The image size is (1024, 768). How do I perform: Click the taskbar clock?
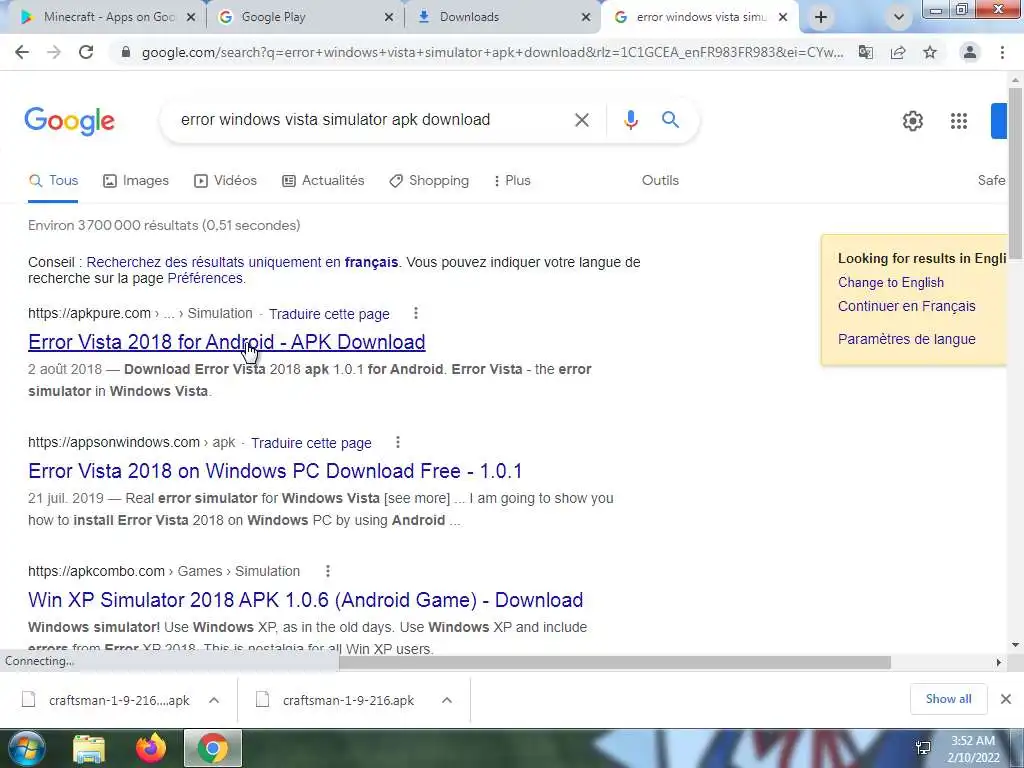973,749
